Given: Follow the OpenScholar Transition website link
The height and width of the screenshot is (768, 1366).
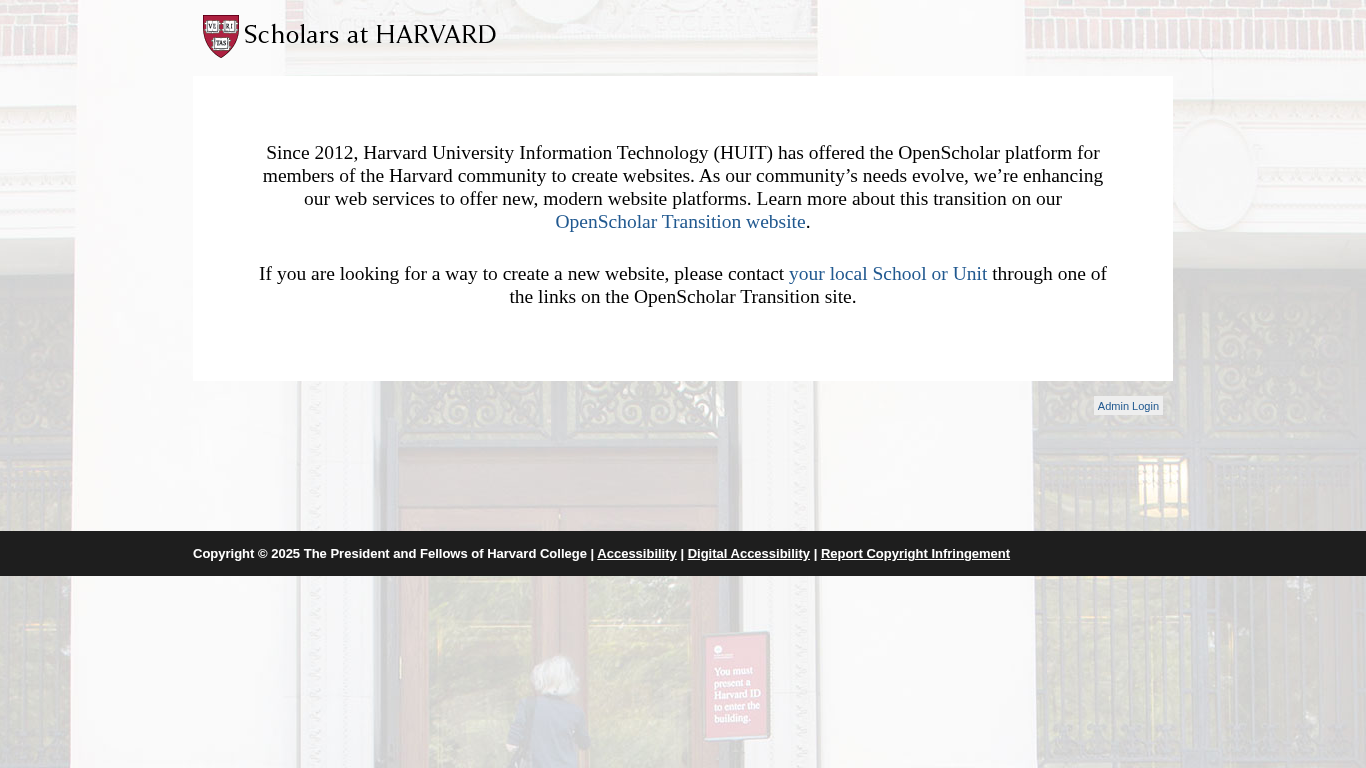Looking at the screenshot, I should [x=680, y=222].
